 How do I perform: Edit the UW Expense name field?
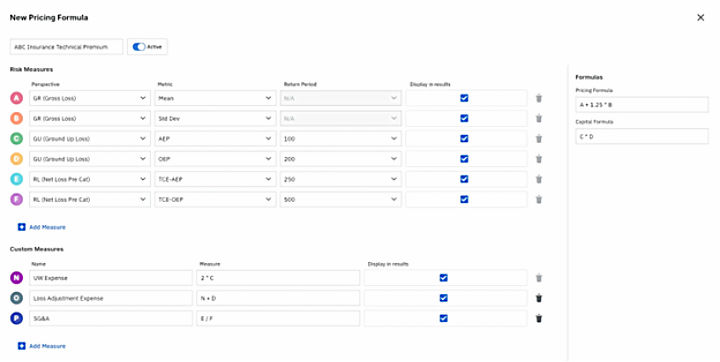coord(111,277)
